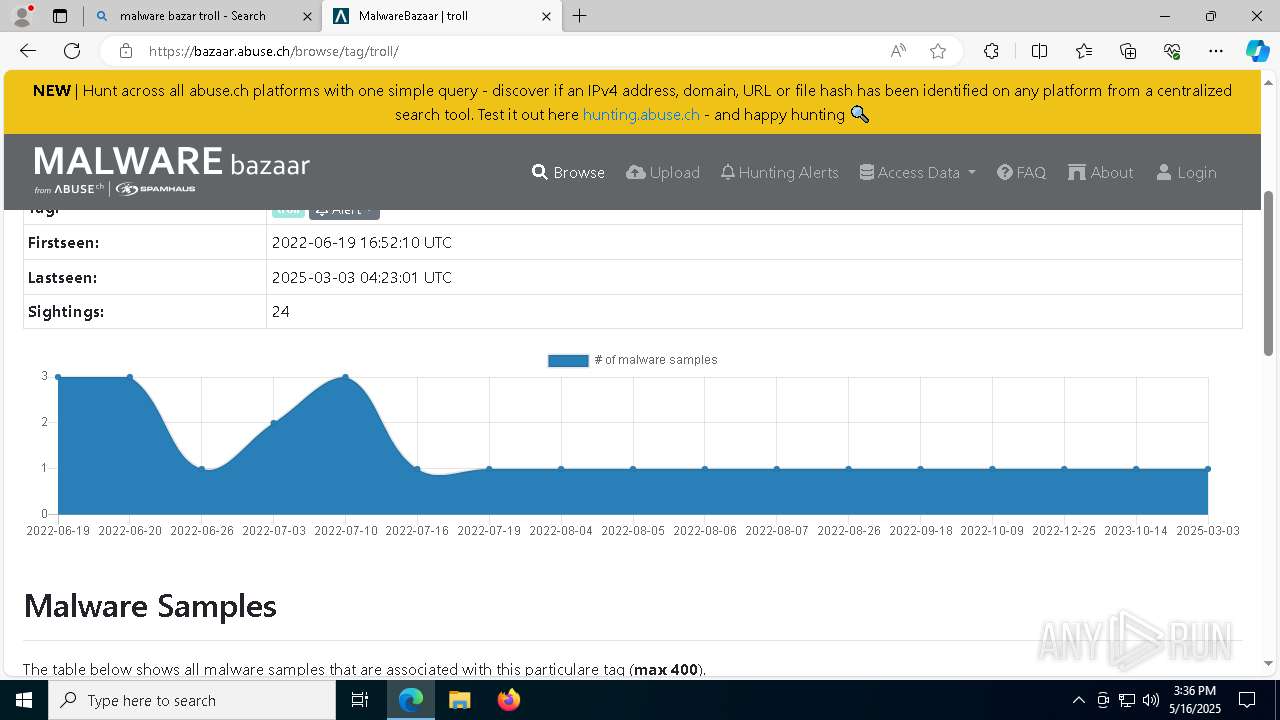1280x720 pixels.
Task: Open profile avatar icon
Action: click(22, 16)
